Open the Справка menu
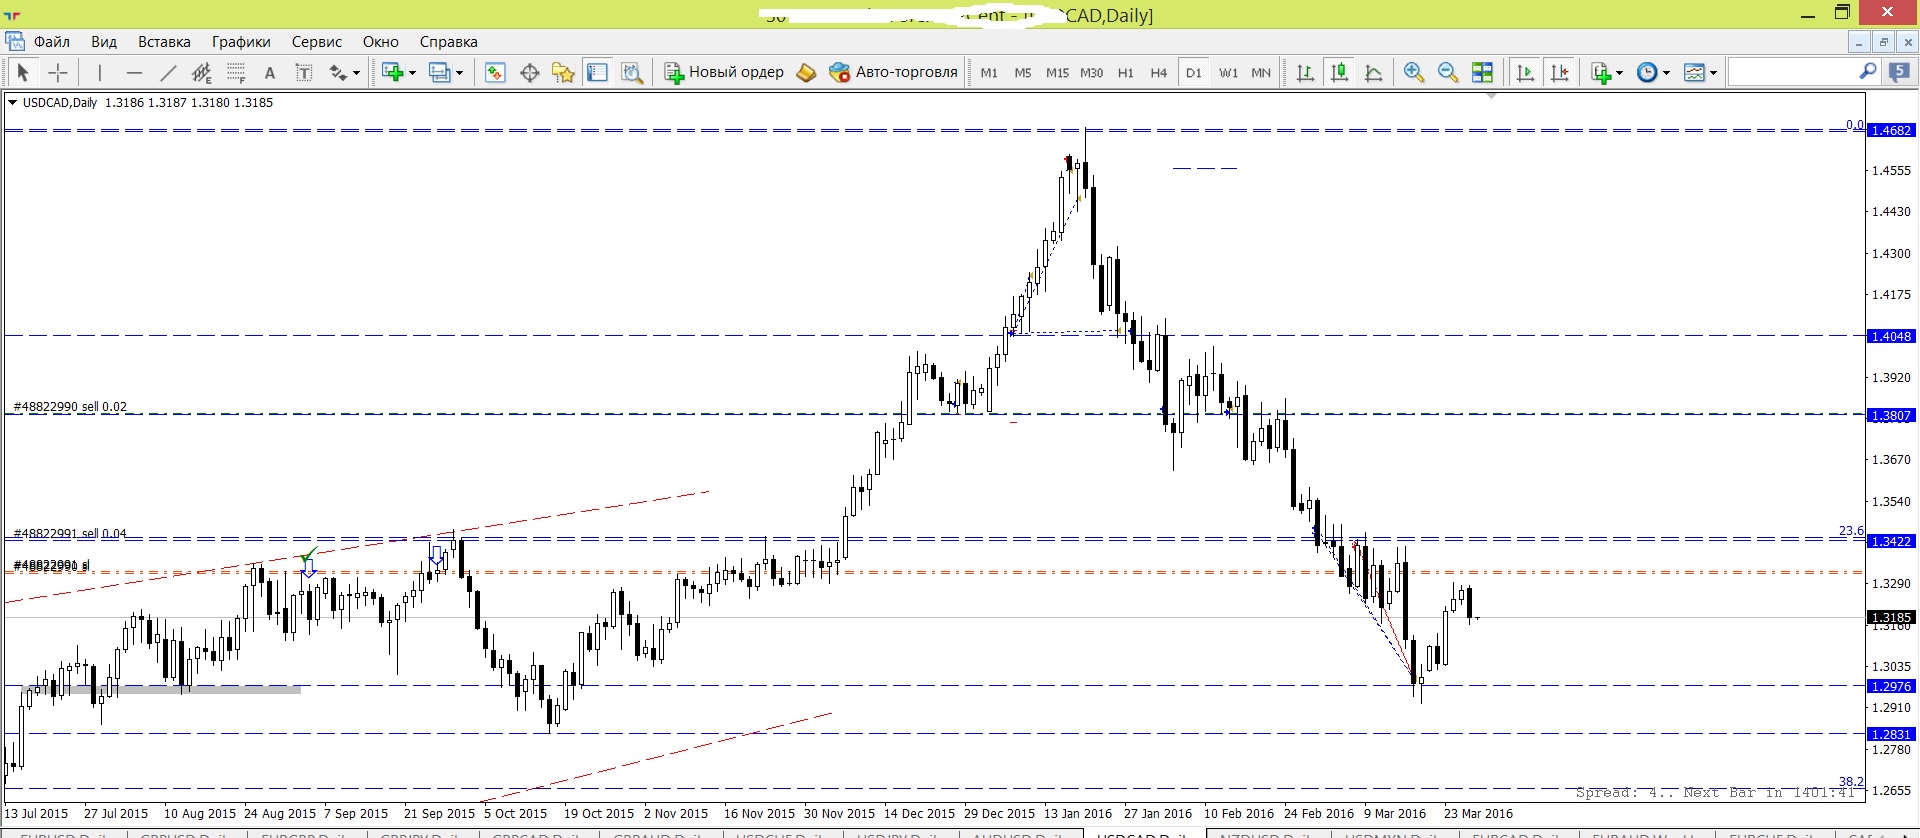 (449, 42)
